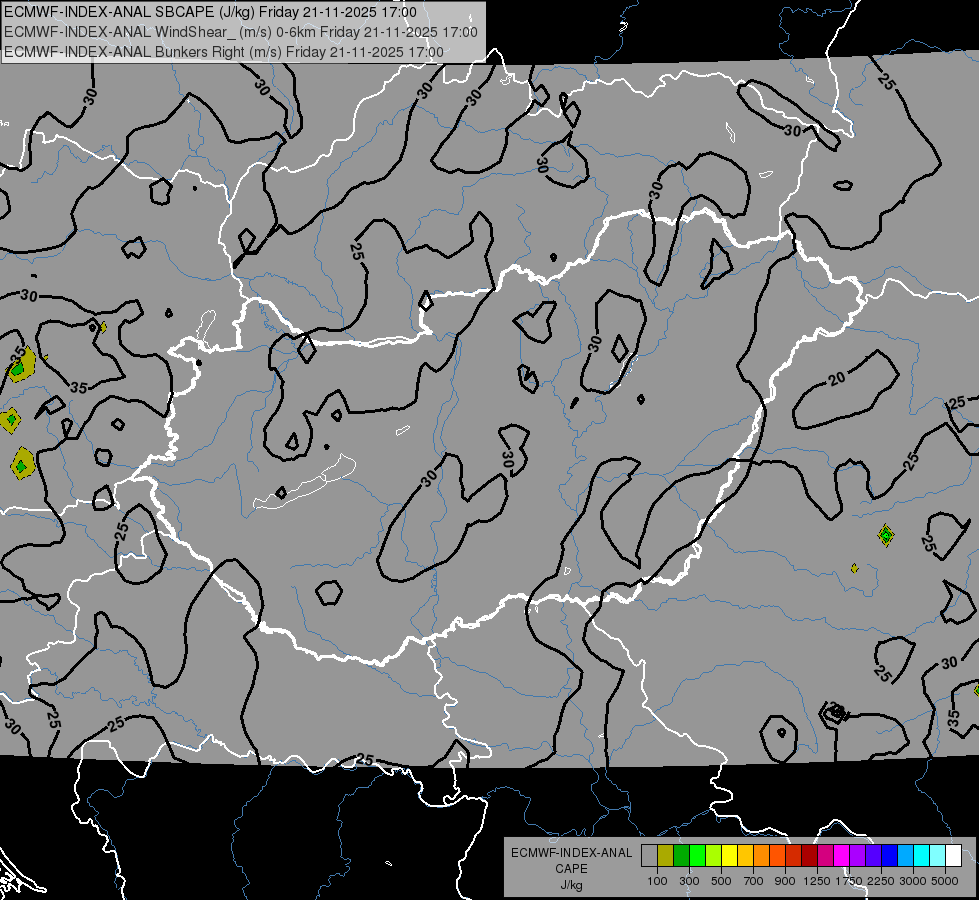Select the gray legend swatch
979x900 pixels.
[649, 856]
